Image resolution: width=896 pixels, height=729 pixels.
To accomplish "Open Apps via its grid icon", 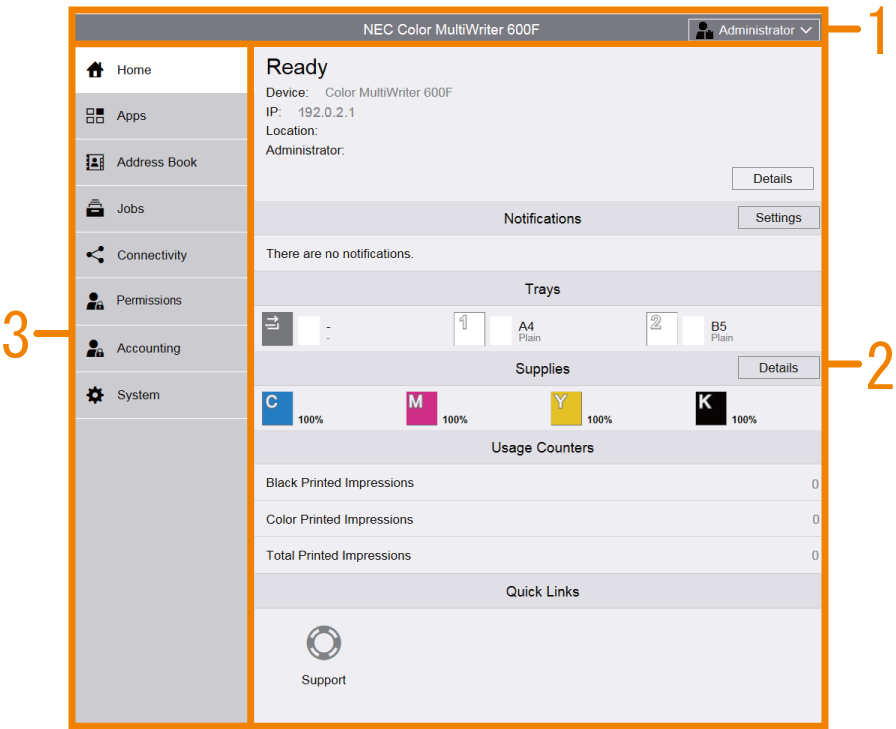I will click(x=95, y=116).
